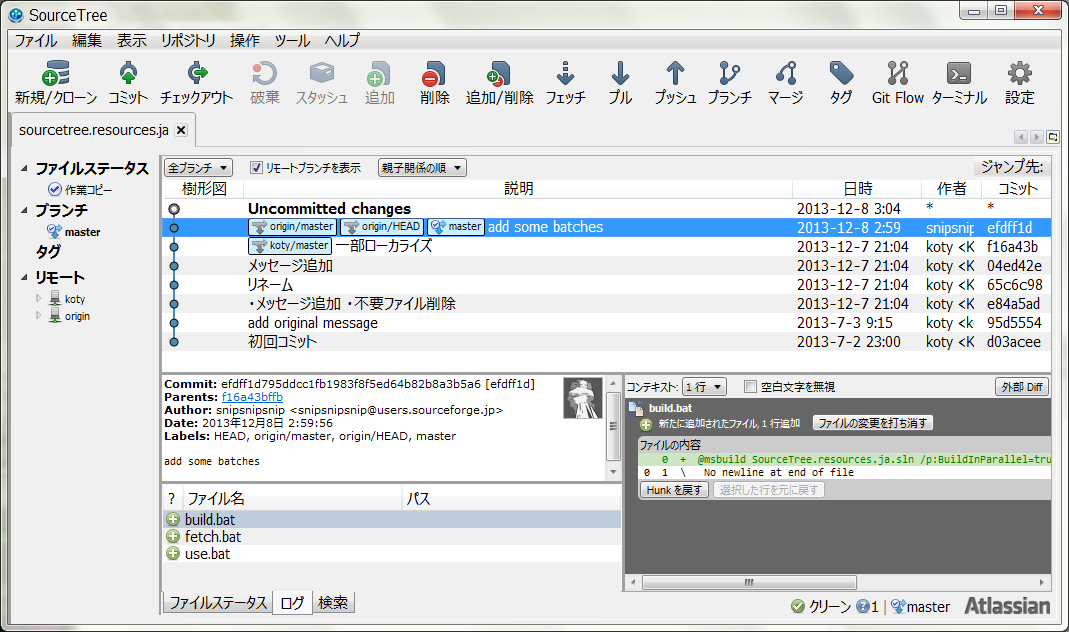Open the ヘルプ menu
This screenshot has height=632, width=1069.
point(342,41)
